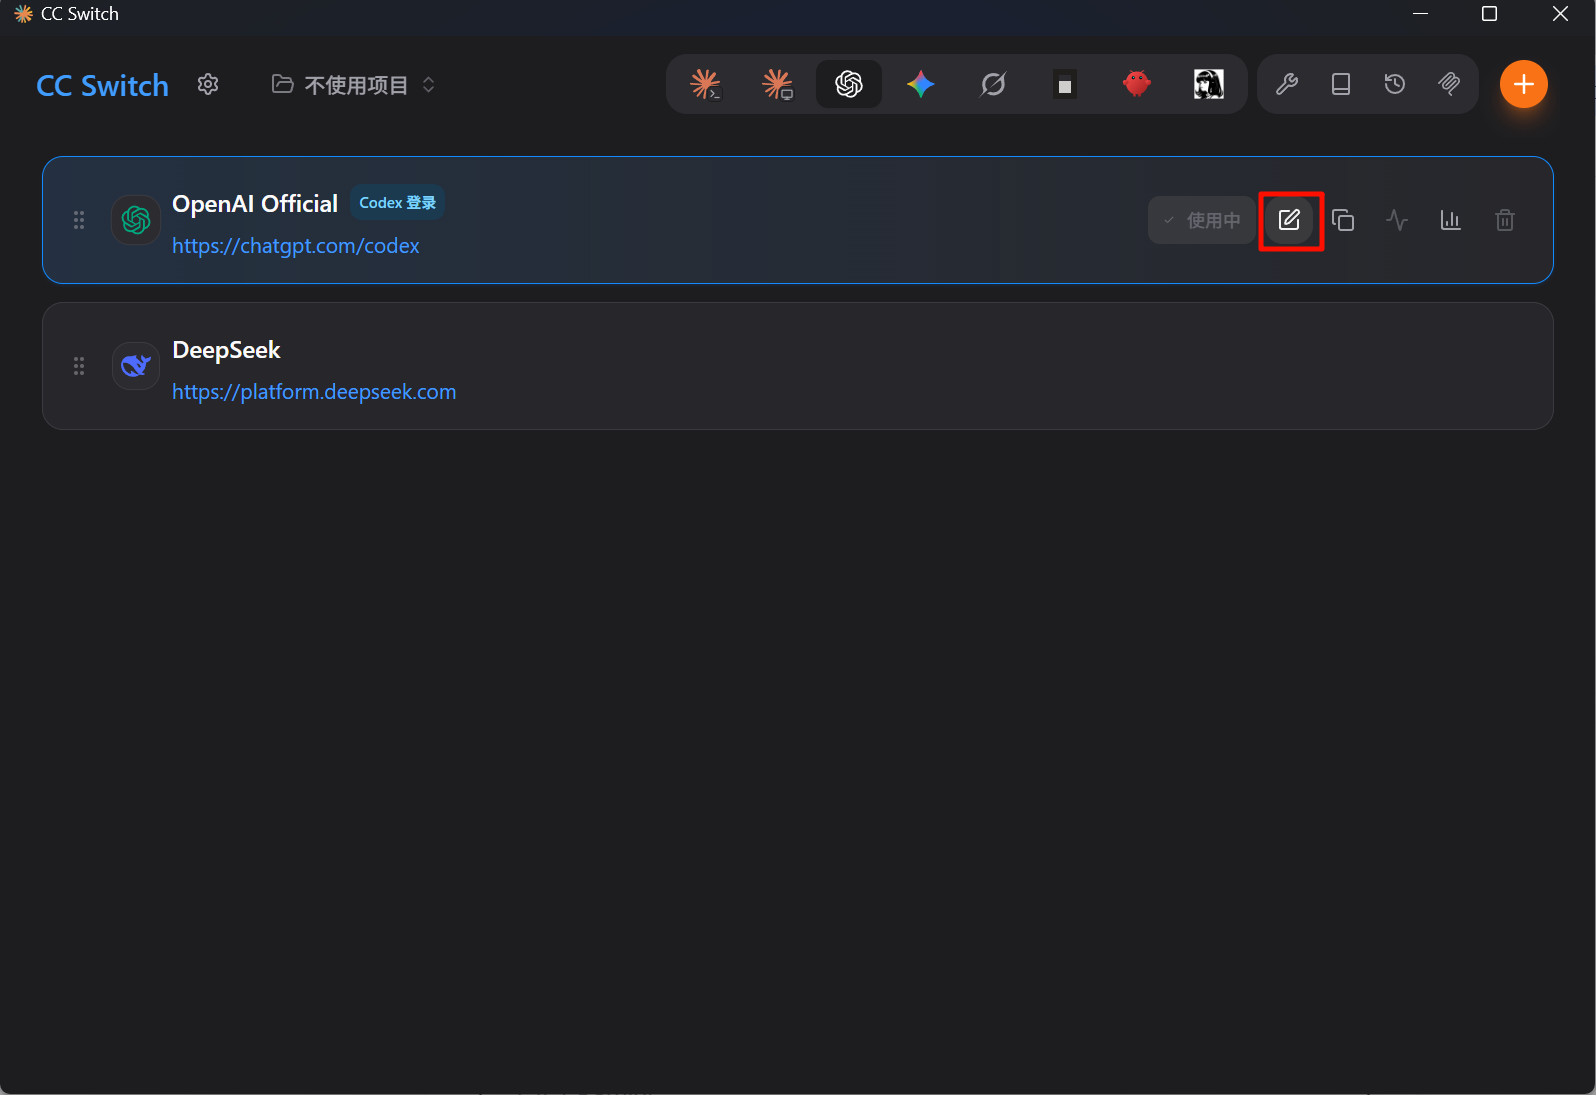Click the OpenAI Official provider name

(255, 204)
